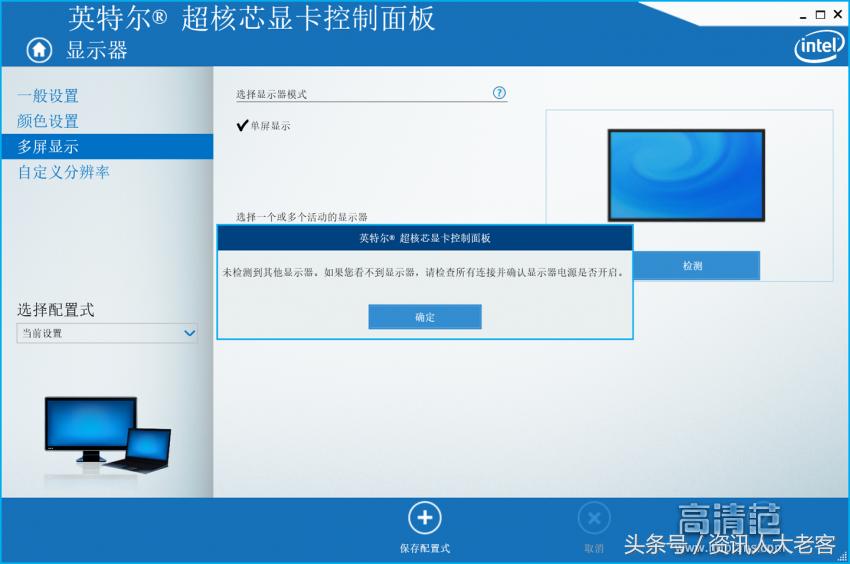Click the 显示器 title next to home
This screenshot has height=564, width=850.
click(96, 50)
